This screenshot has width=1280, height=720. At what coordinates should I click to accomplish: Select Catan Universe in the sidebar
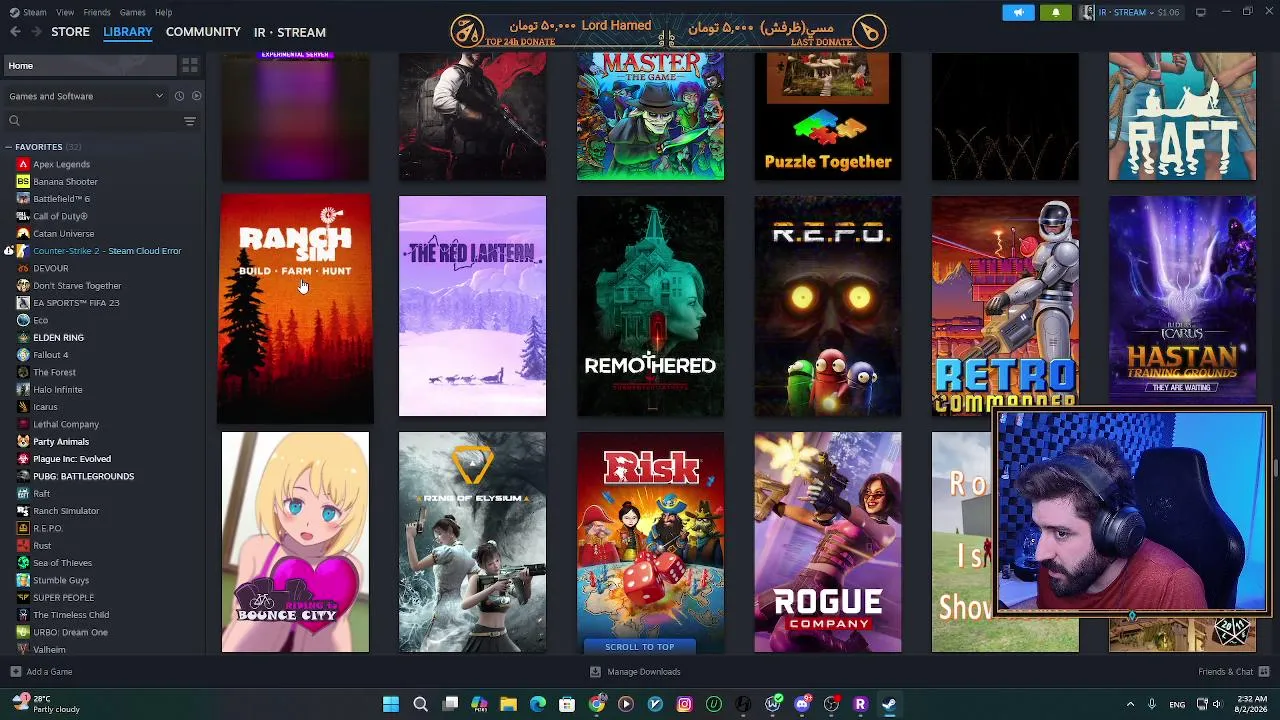63,234
